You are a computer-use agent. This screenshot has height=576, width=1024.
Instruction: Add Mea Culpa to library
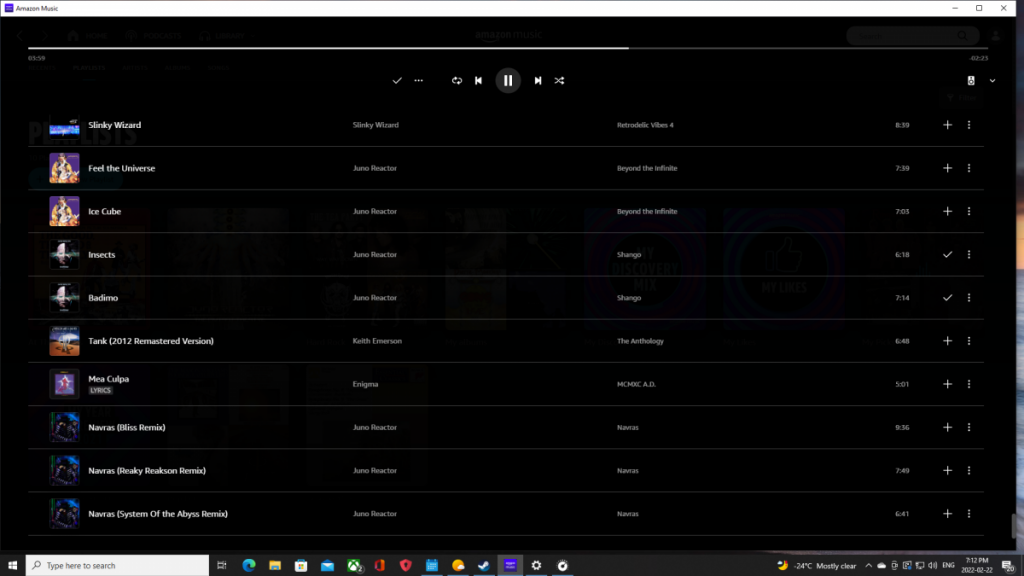[x=947, y=384]
